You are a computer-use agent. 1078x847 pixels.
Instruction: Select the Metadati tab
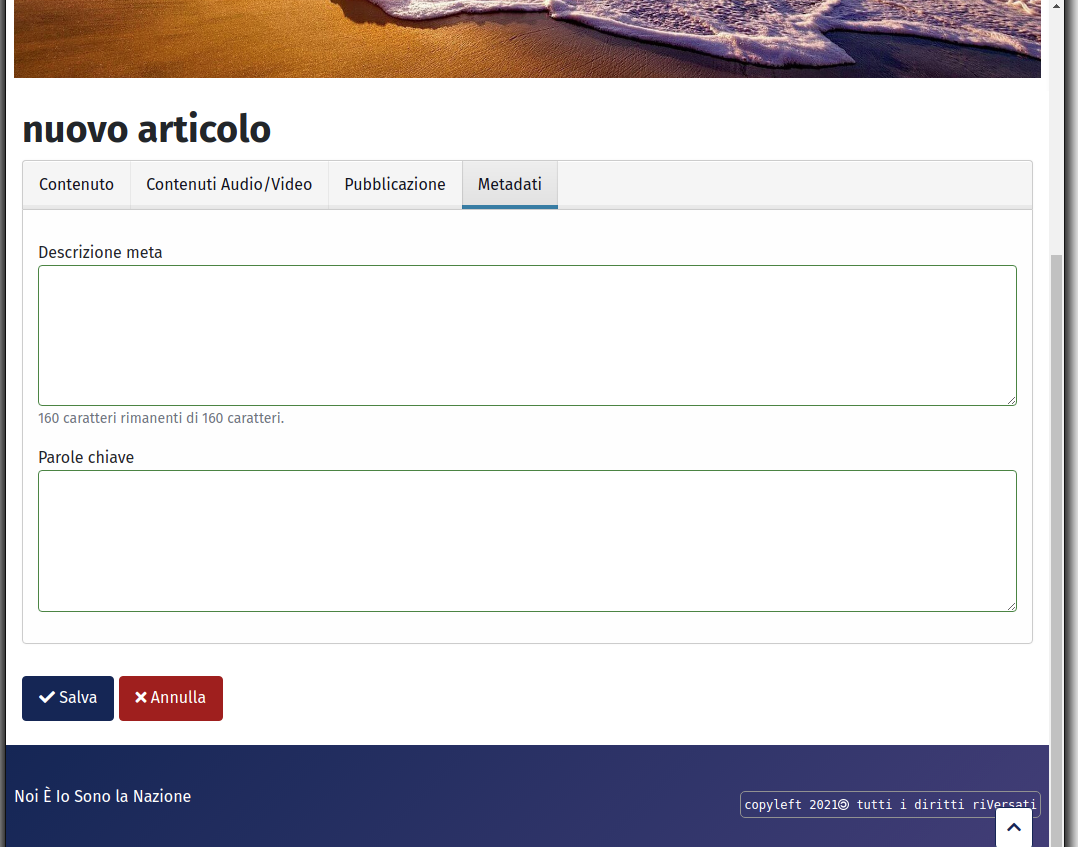point(509,185)
